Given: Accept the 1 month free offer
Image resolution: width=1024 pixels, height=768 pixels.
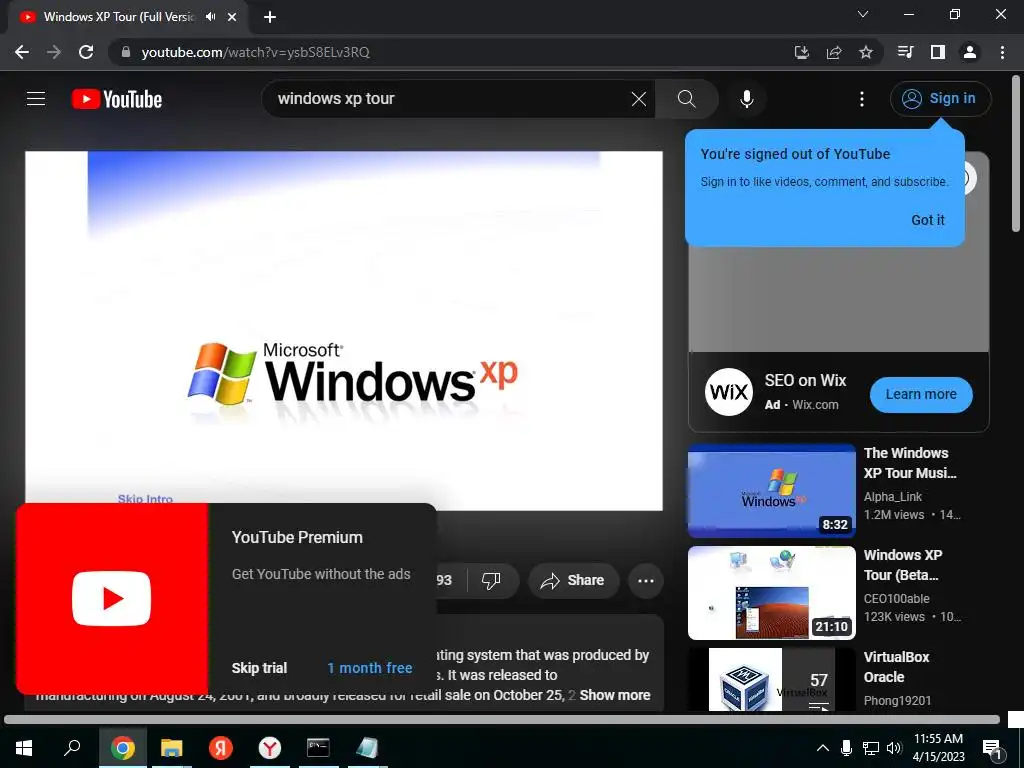Looking at the screenshot, I should [370, 668].
